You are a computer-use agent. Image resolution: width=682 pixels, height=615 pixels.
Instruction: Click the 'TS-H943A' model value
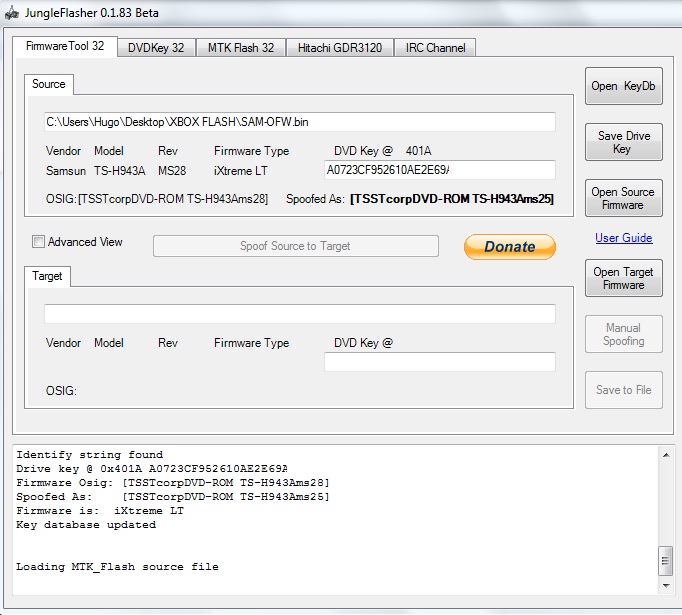tap(120, 171)
